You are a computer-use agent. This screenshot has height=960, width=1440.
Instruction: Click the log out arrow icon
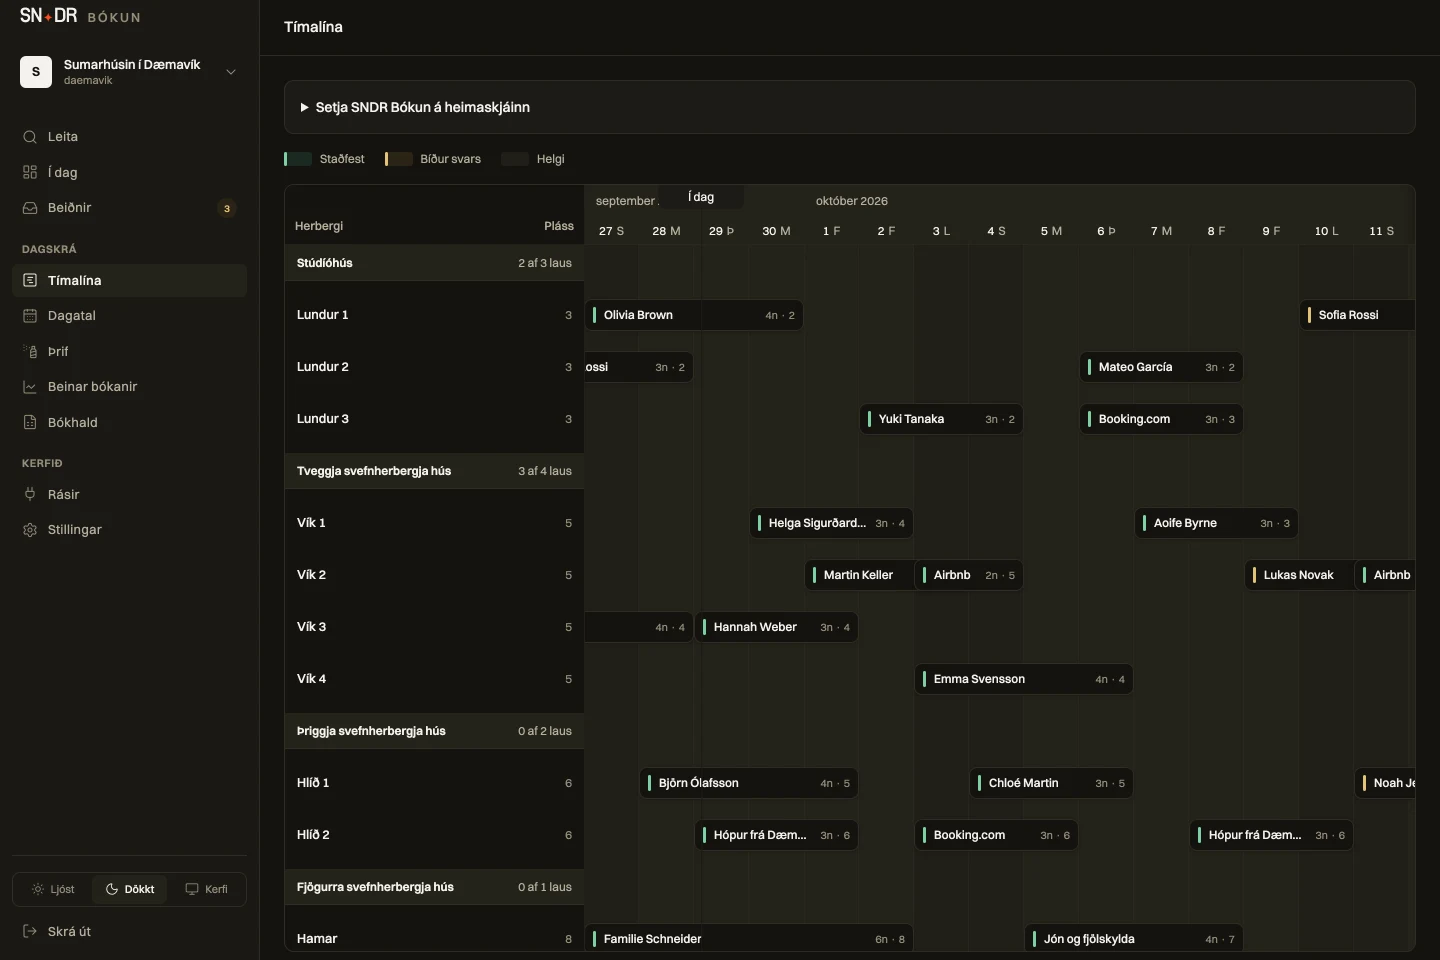(x=30, y=932)
